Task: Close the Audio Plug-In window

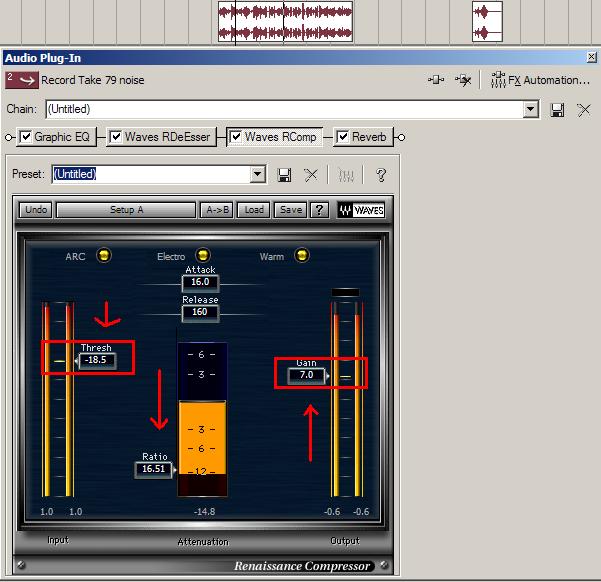Action: [x=591, y=57]
